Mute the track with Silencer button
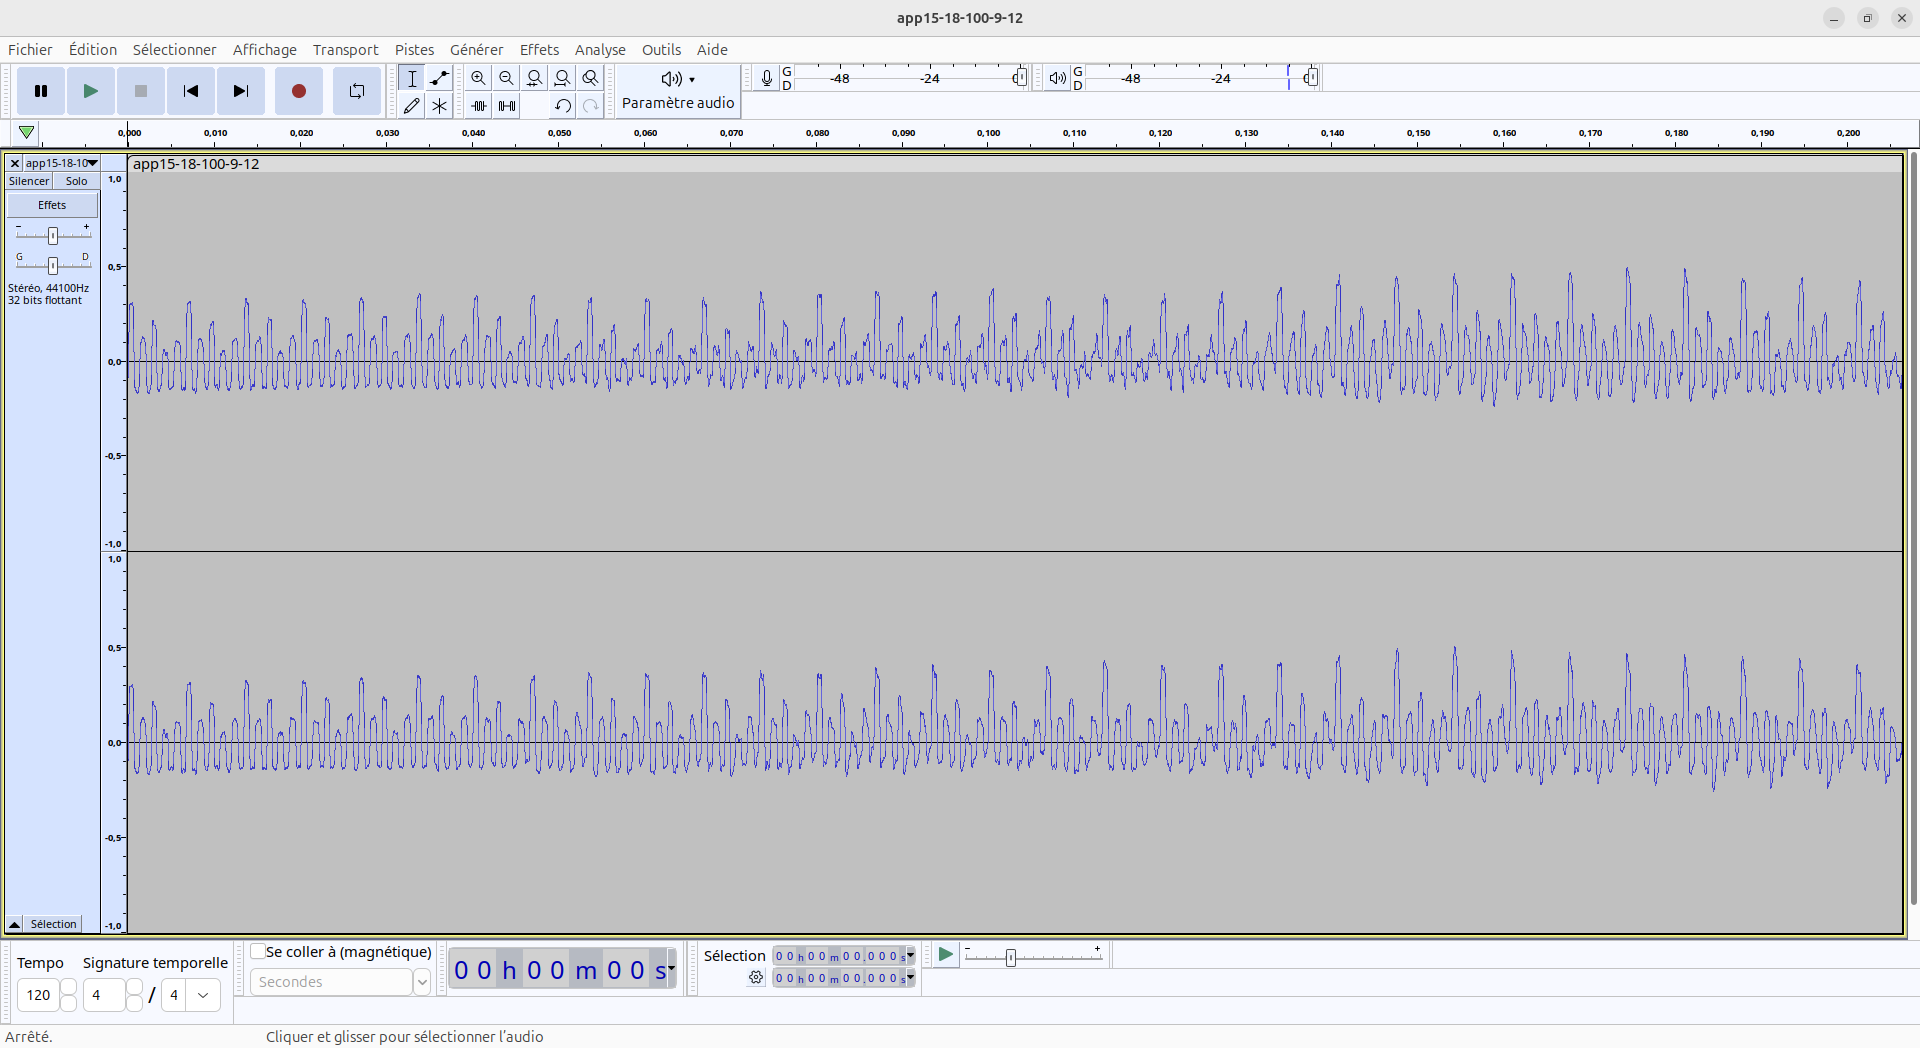The width and height of the screenshot is (1920, 1048). click(x=29, y=181)
